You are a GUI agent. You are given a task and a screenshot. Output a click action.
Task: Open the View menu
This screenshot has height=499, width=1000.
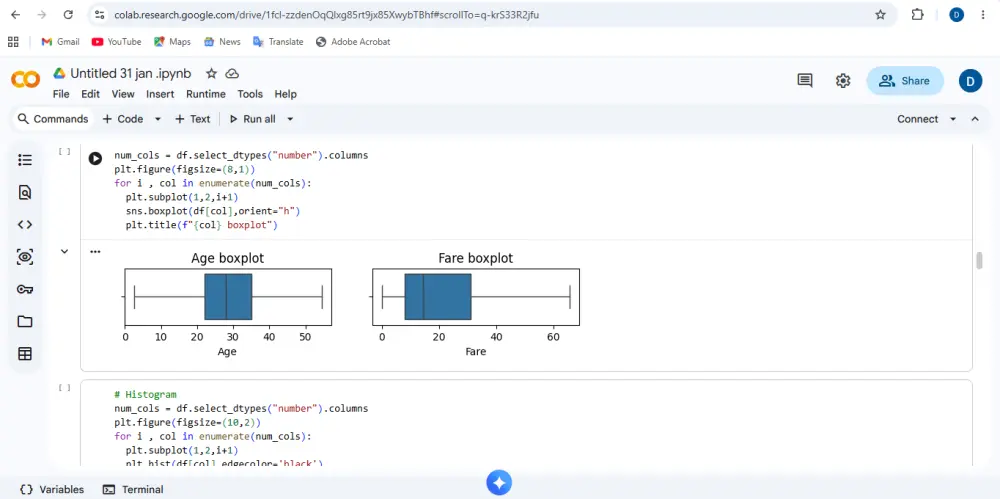tap(123, 94)
